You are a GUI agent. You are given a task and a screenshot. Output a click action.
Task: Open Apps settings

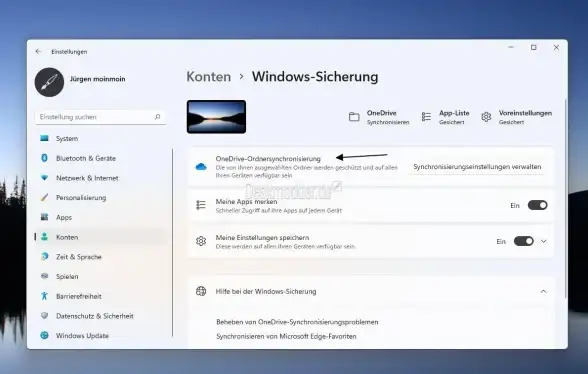[x=100, y=217]
